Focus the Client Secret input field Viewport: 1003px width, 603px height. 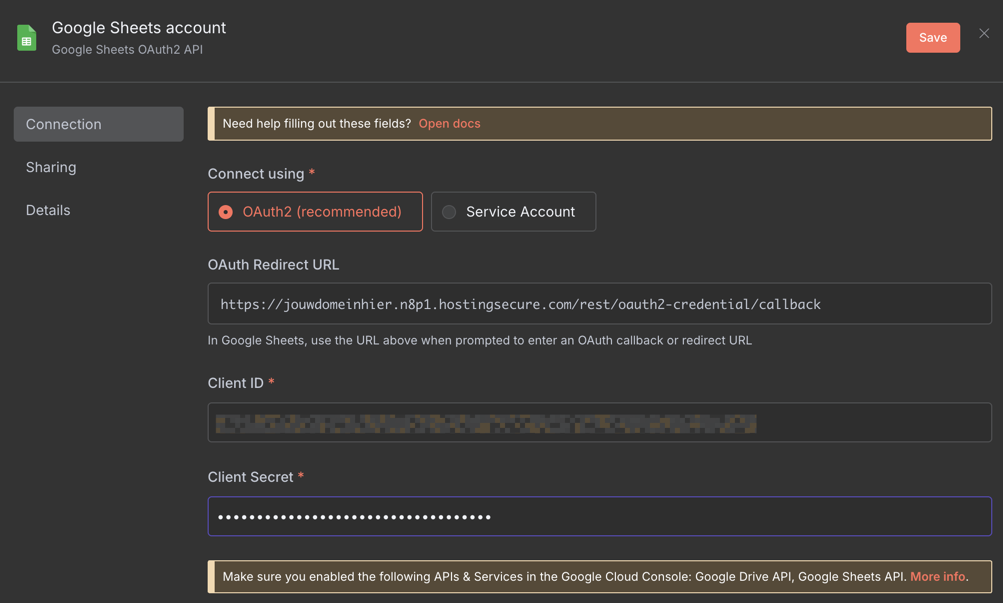point(599,516)
